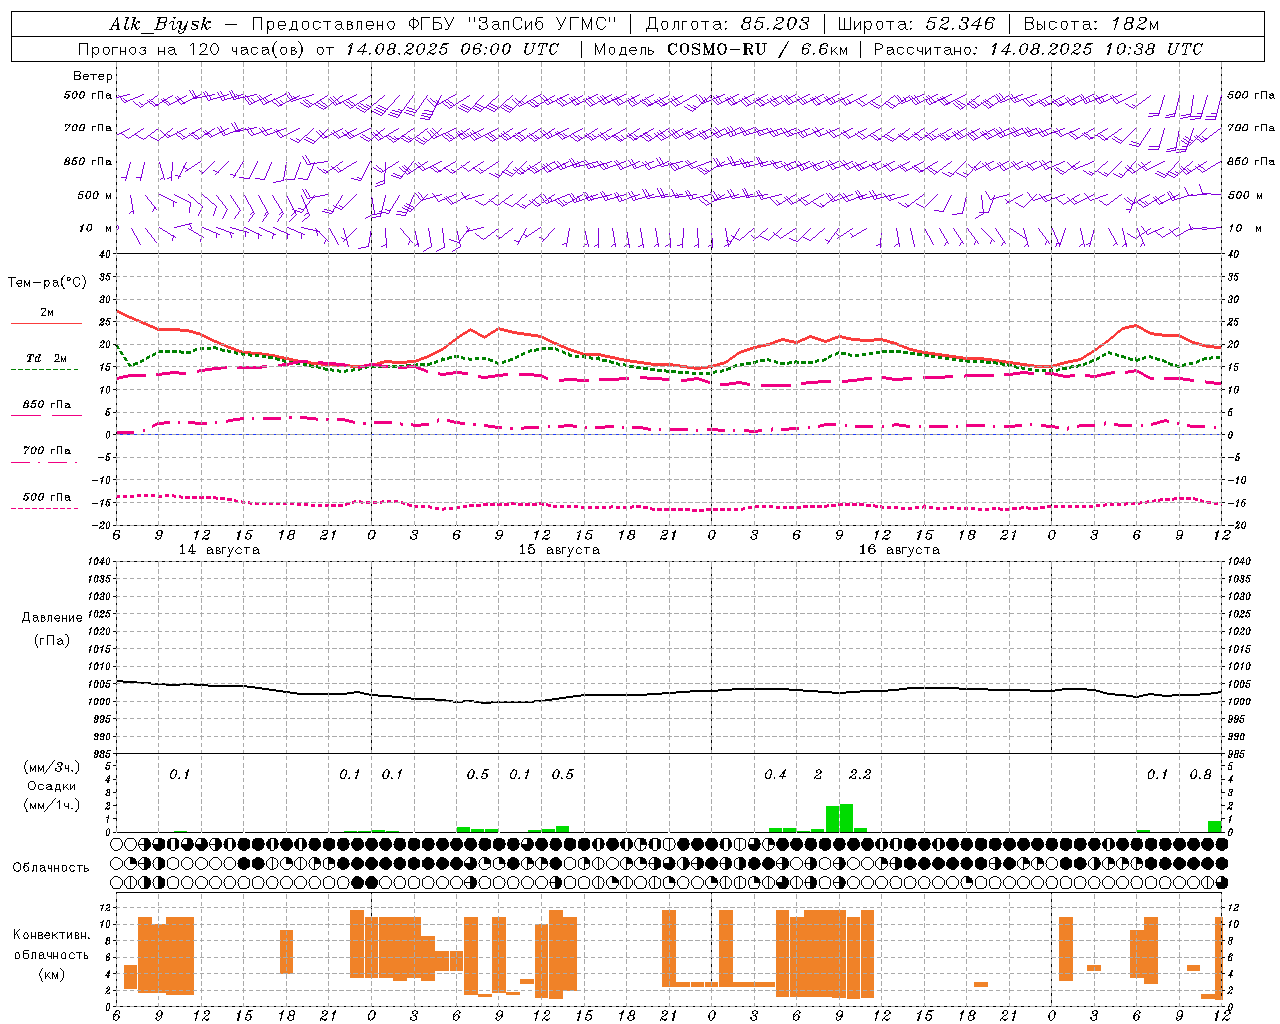Click the left-side "700 гПа" wind level label

[x=88, y=128]
